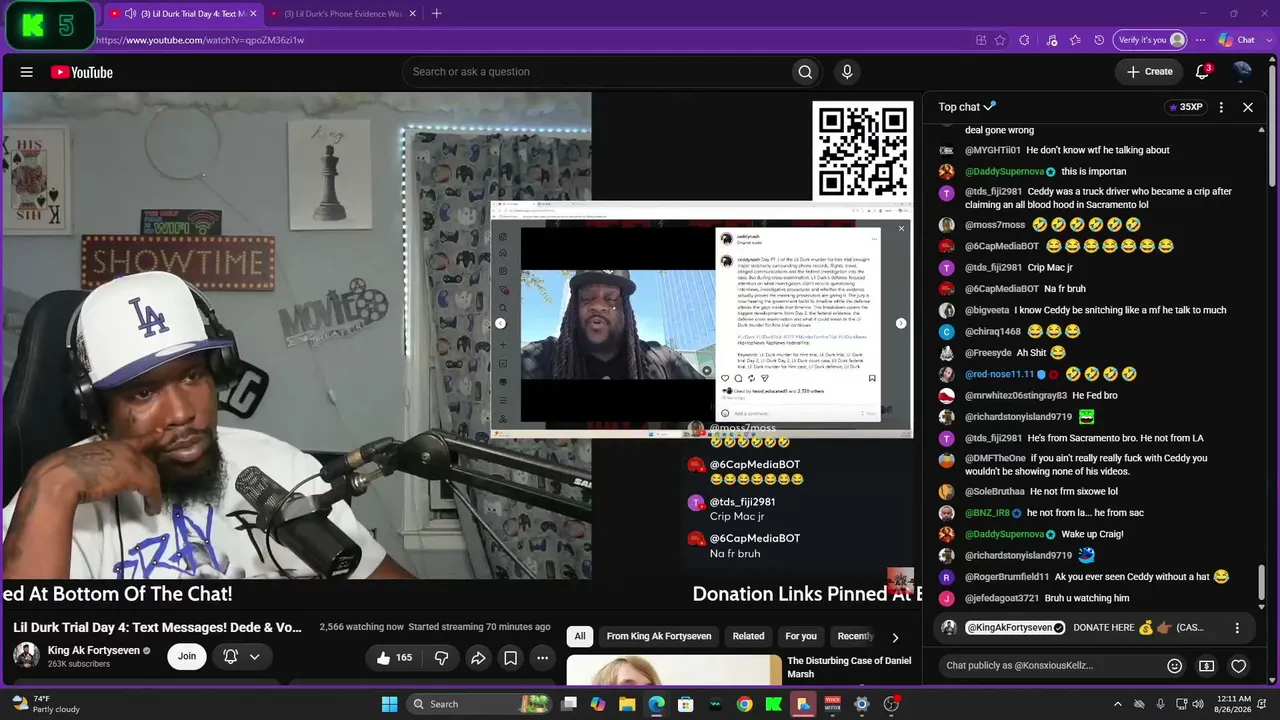
Task: Open the browser media control icon
Action: coord(1051,40)
